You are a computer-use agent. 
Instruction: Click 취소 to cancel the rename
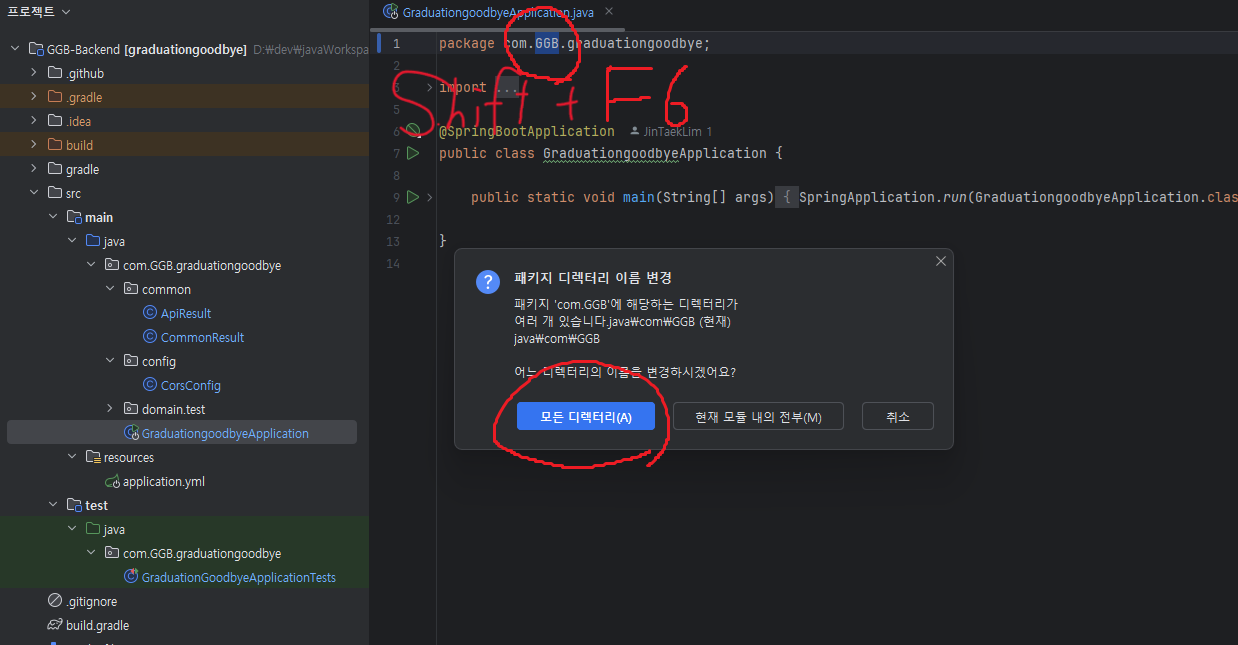click(x=897, y=416)
